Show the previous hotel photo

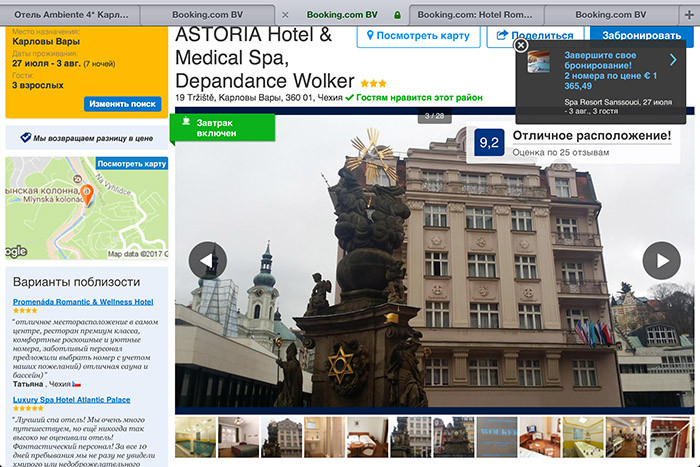(x=208, y=260)
